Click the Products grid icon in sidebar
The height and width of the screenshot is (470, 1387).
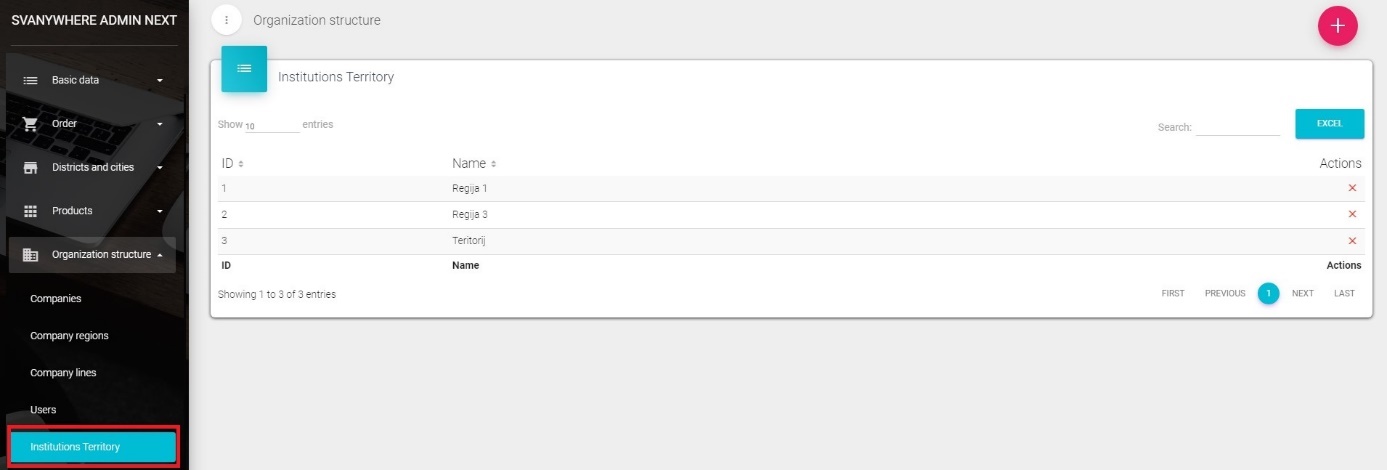pos(30,211)
